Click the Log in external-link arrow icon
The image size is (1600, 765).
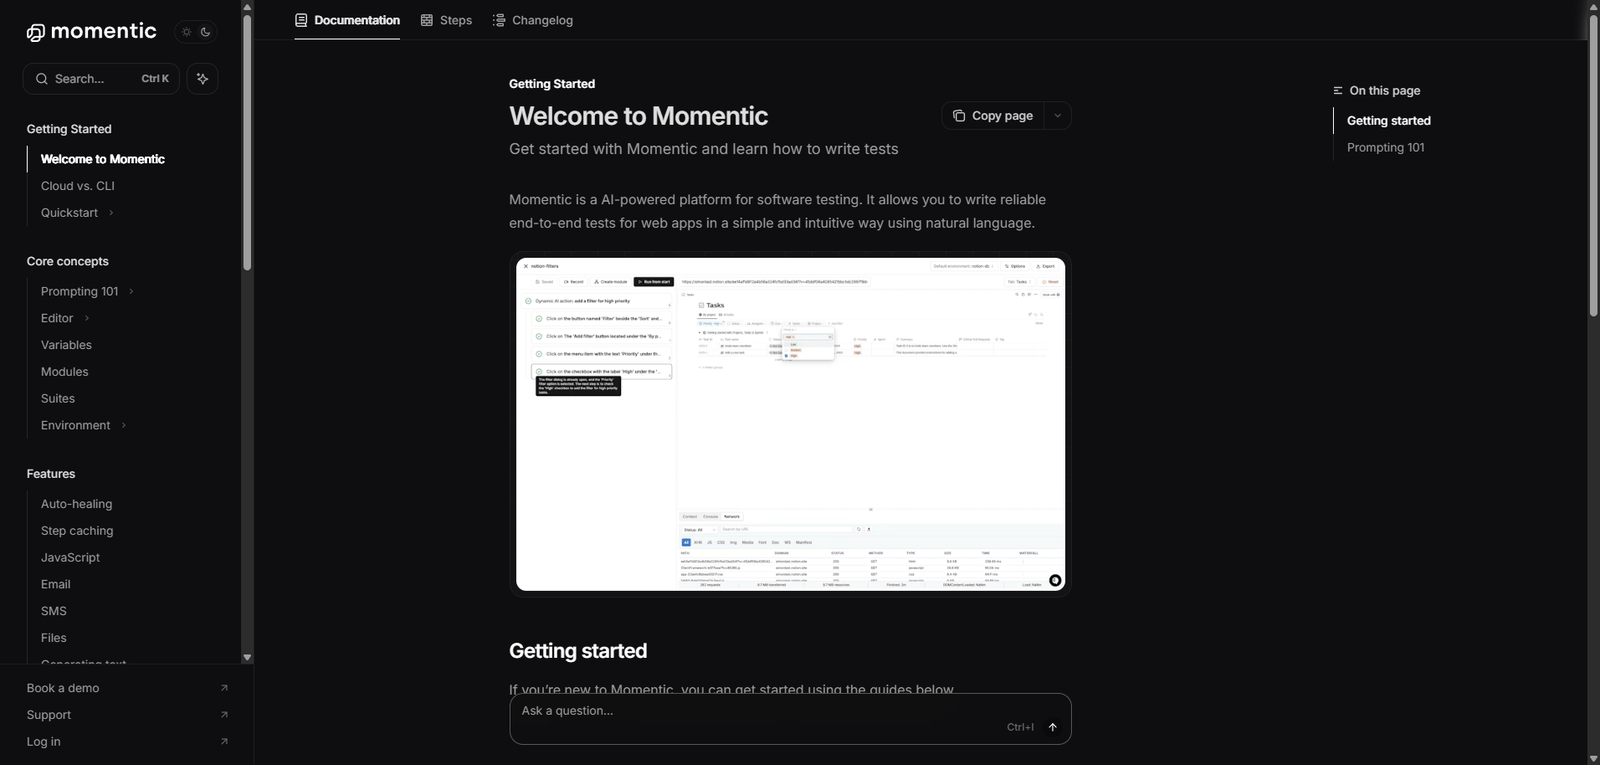pos(224,742)
